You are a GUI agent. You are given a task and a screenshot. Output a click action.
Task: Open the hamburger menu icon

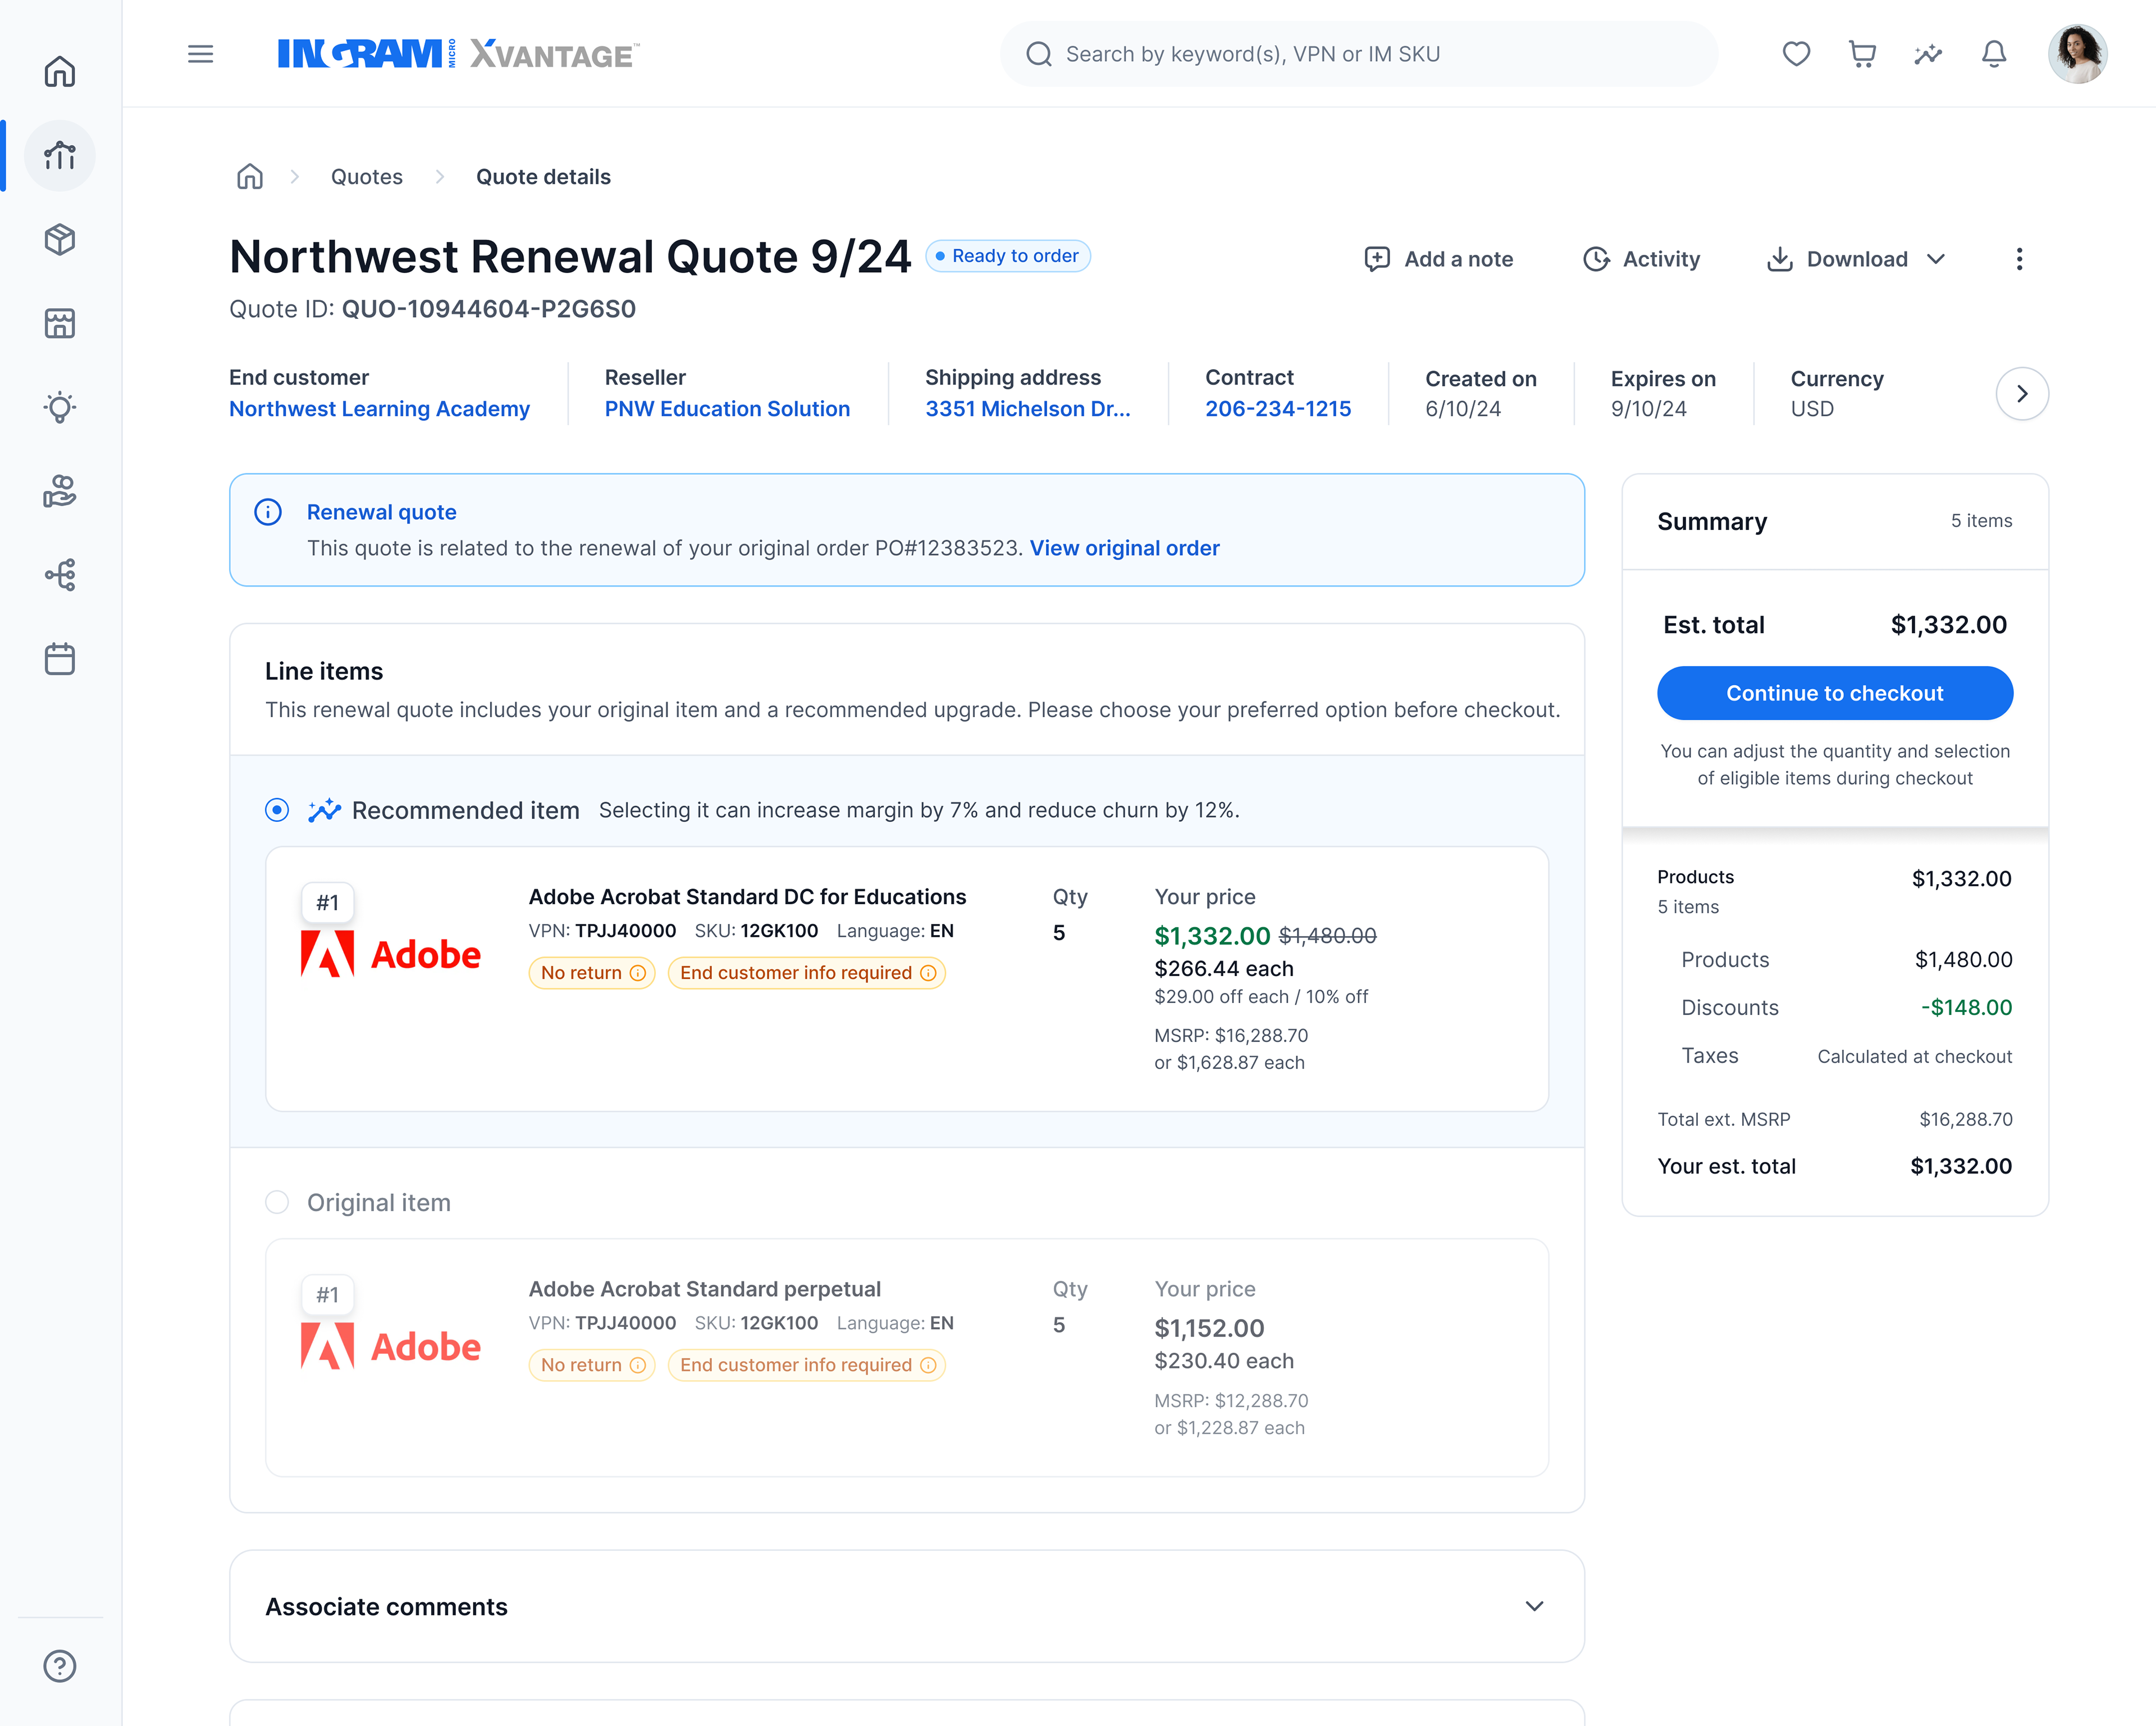(x=200, y=54)
